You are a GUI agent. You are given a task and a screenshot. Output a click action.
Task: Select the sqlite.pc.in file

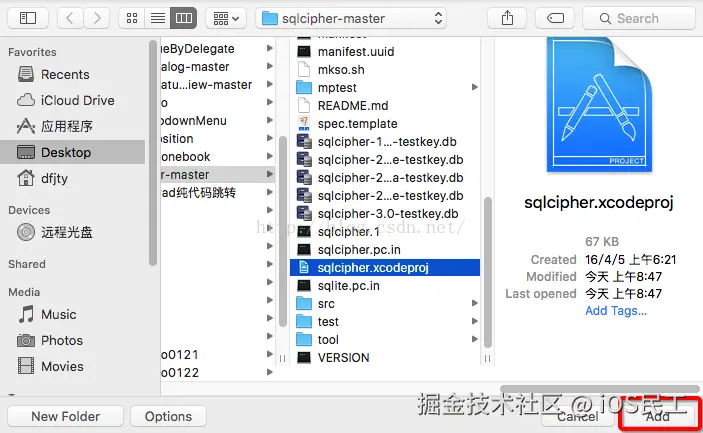click(385, 286)
